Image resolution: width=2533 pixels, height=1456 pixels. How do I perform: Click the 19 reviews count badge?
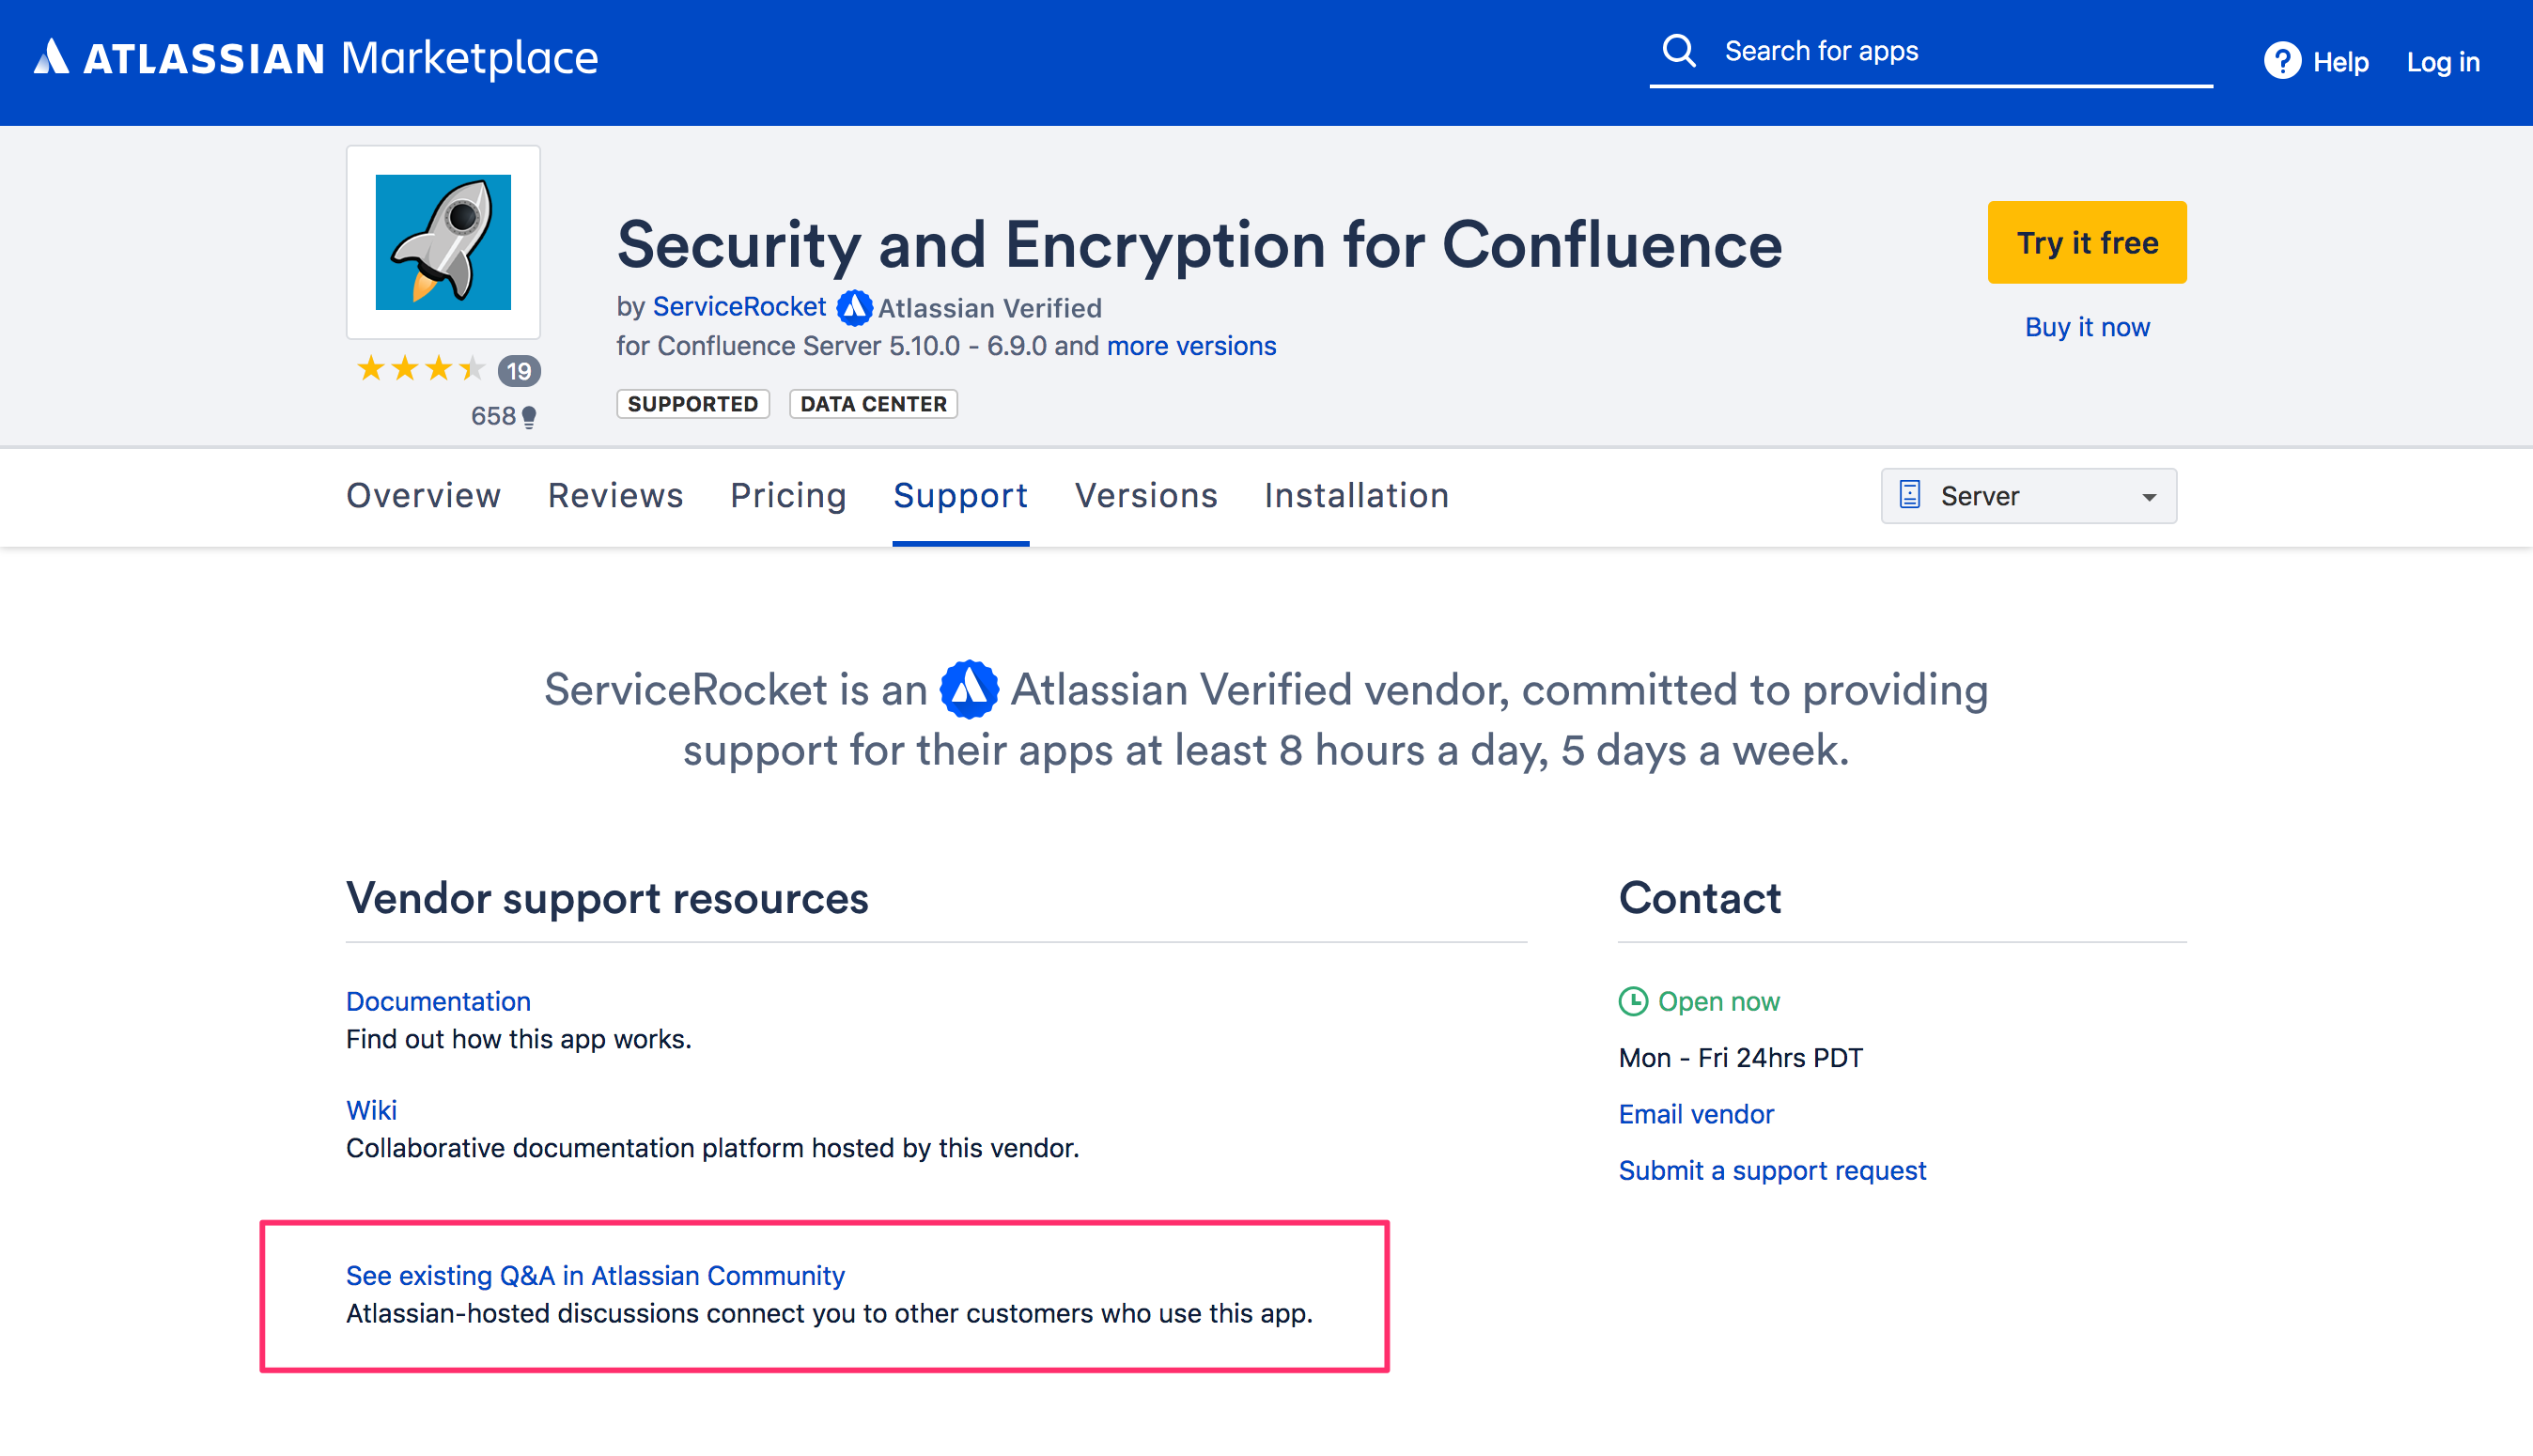coord(519,371)
